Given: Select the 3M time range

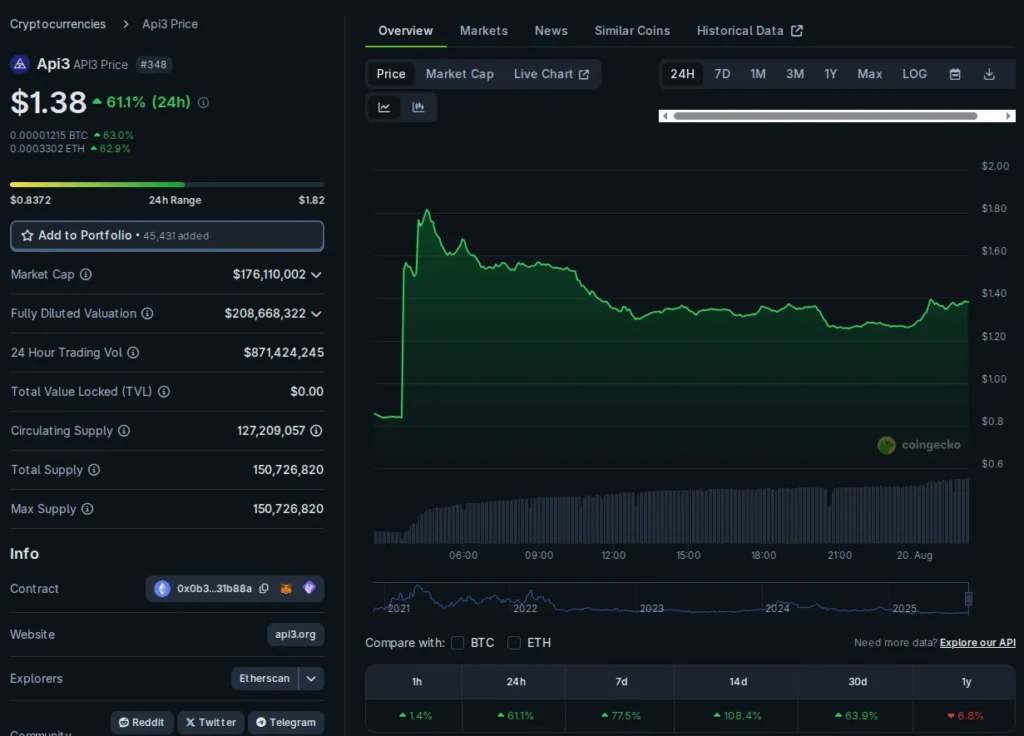Looking at the screenshot, I should tap(795, 74).
